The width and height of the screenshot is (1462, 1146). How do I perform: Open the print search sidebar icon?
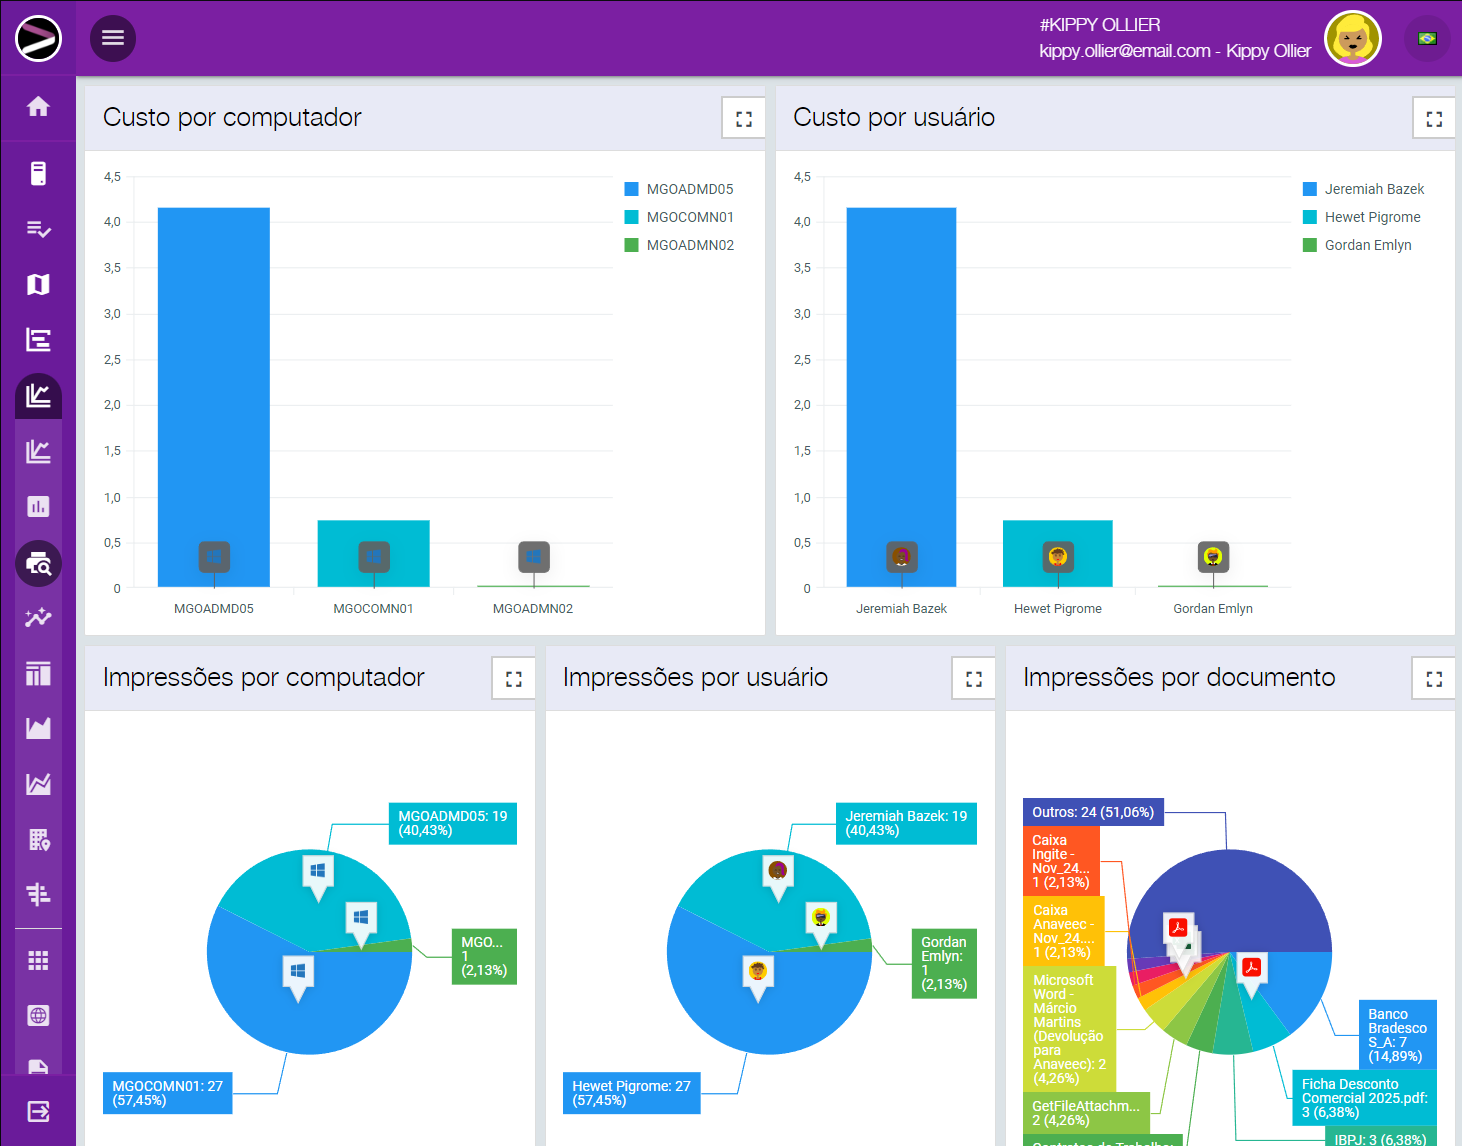(x=38, y=564)
